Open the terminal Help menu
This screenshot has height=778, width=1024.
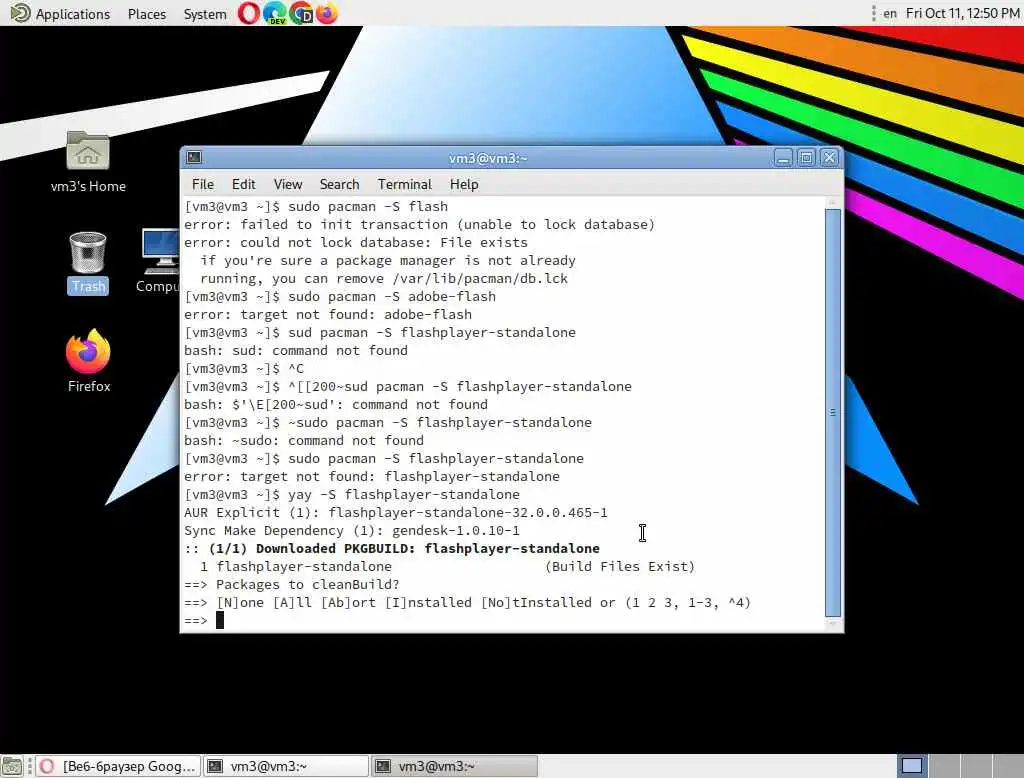click(x=464, y=184)
